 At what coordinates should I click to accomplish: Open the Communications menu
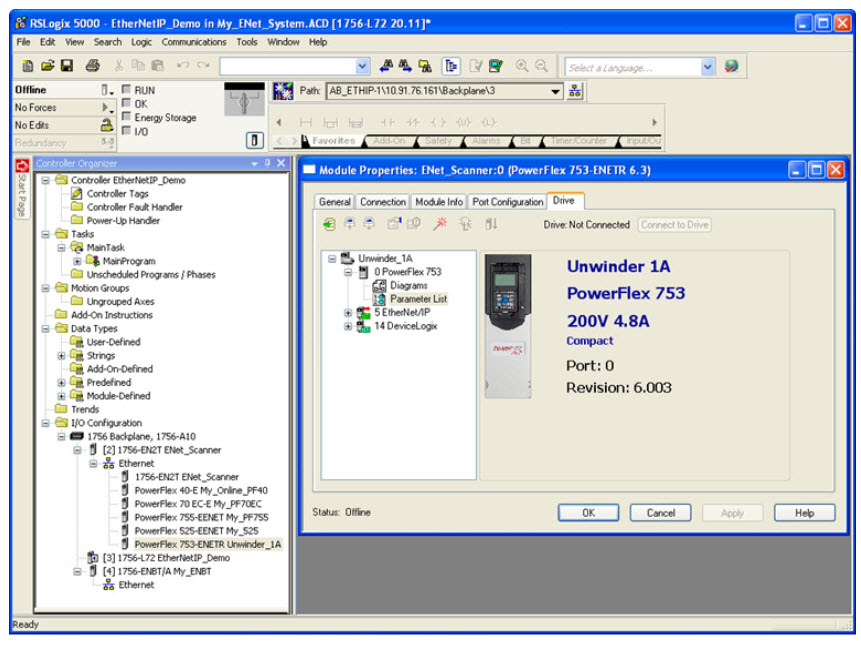[194, 42]
